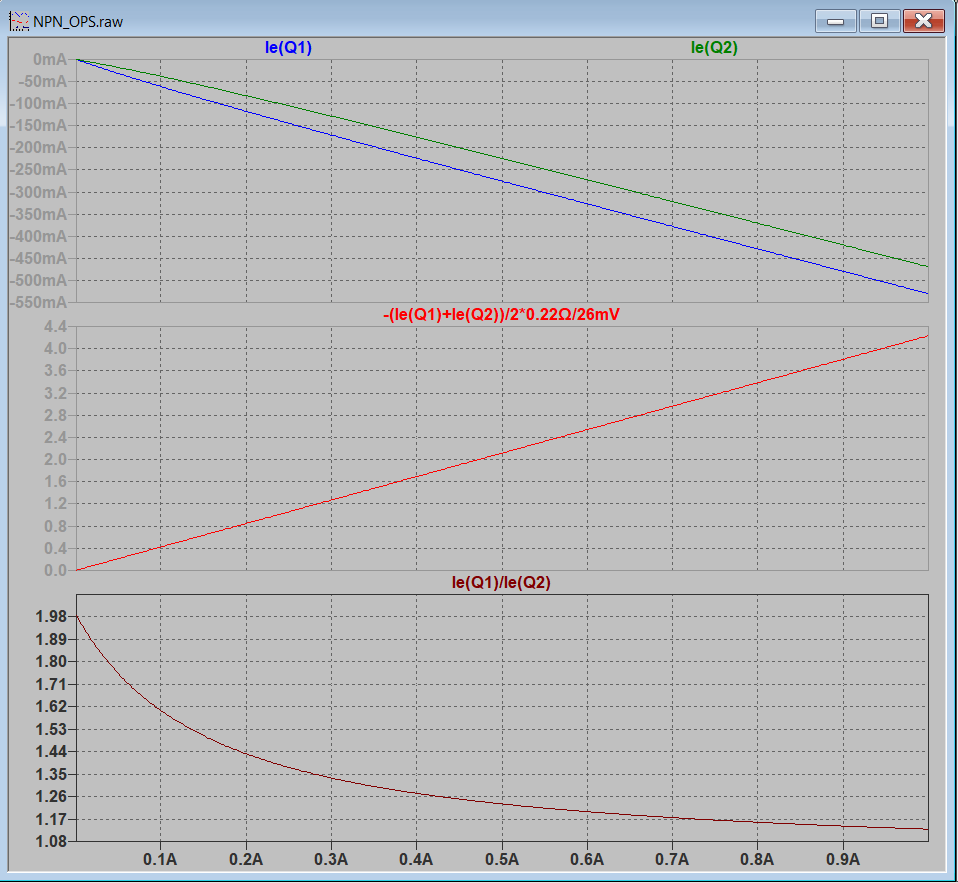This screenshot has width=958, height=883.
Task: Click the 0.7A horizontal axis label
Action: (x=672, y=859)
